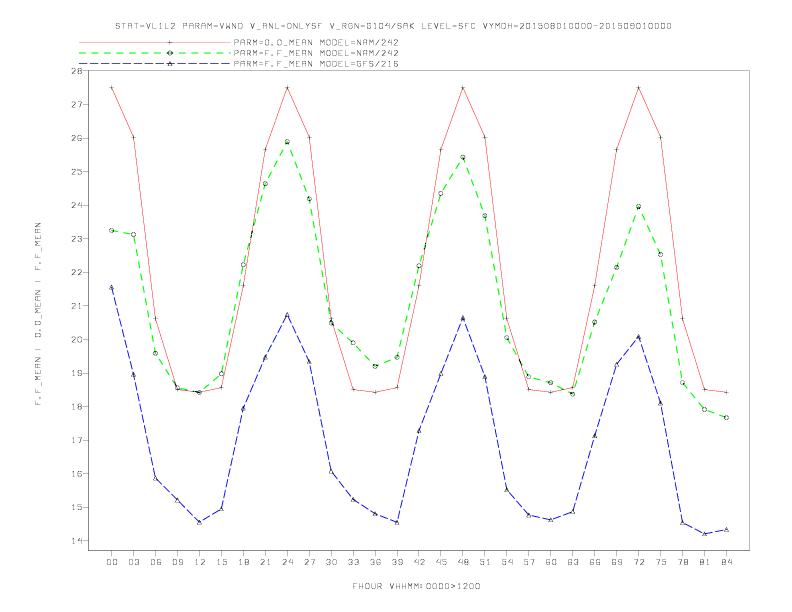Click x-axis forecast hour label 57

(529, 562)
